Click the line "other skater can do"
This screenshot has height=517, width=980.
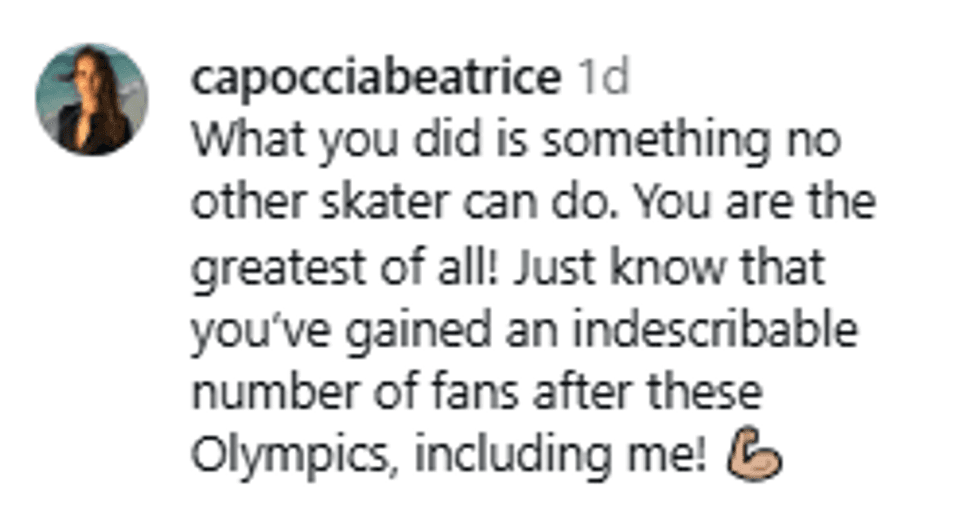[533, 206]
